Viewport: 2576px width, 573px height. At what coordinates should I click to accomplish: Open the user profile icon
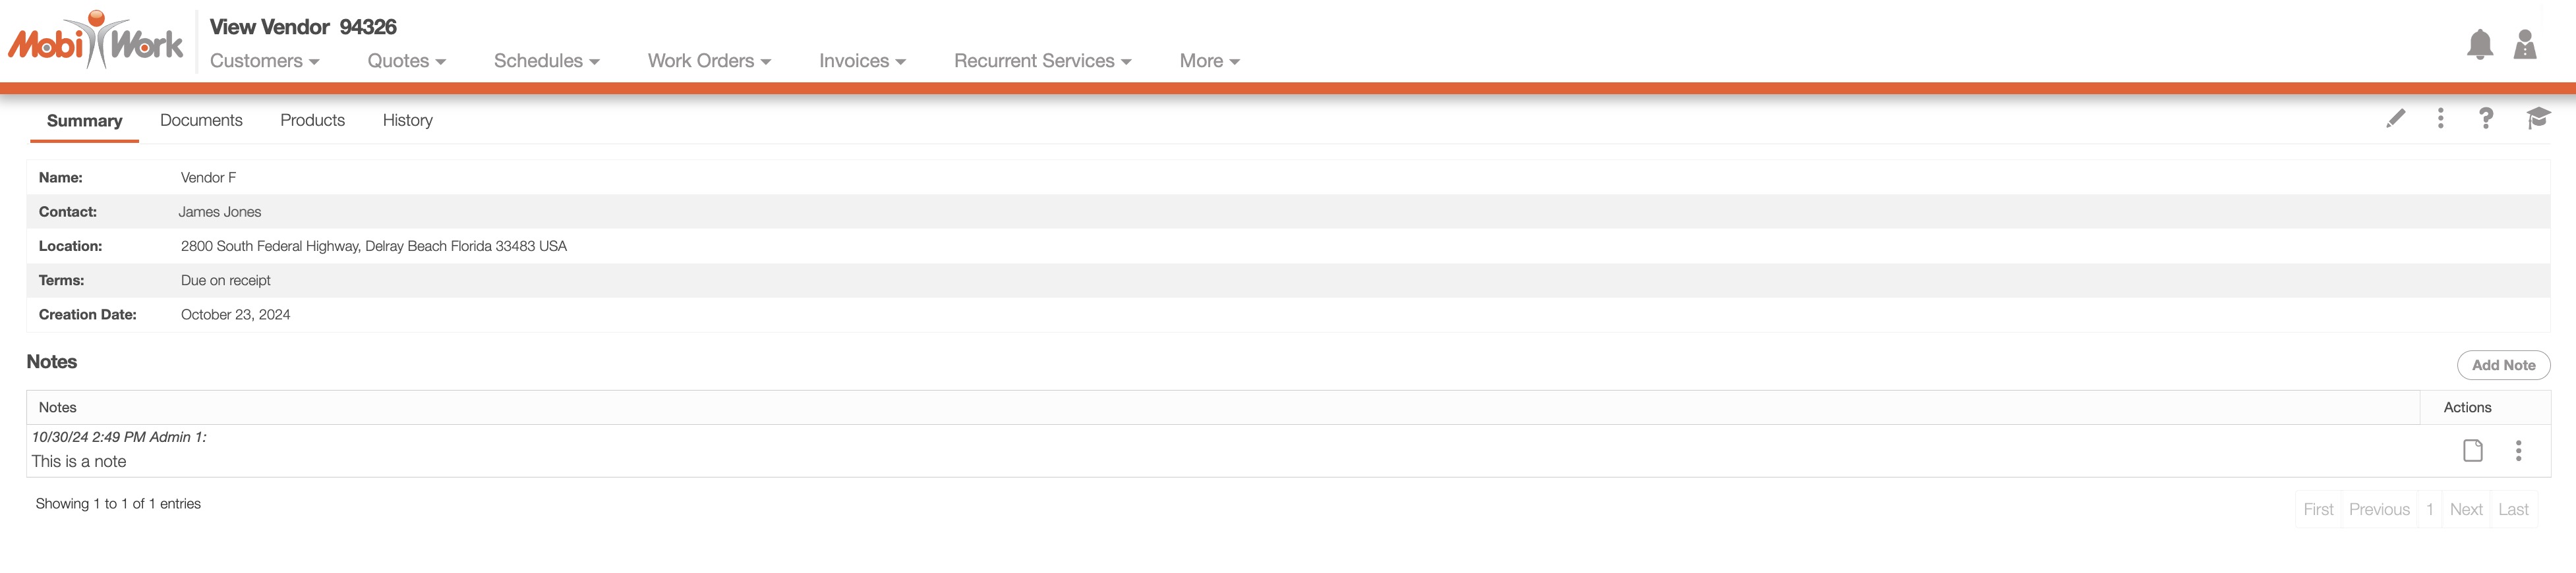click(x=2524, y=45)
